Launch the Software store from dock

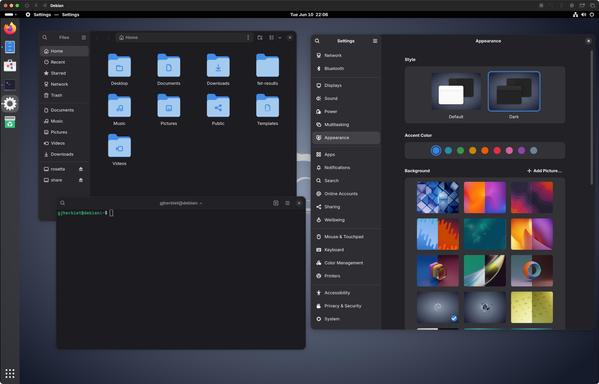10,66
